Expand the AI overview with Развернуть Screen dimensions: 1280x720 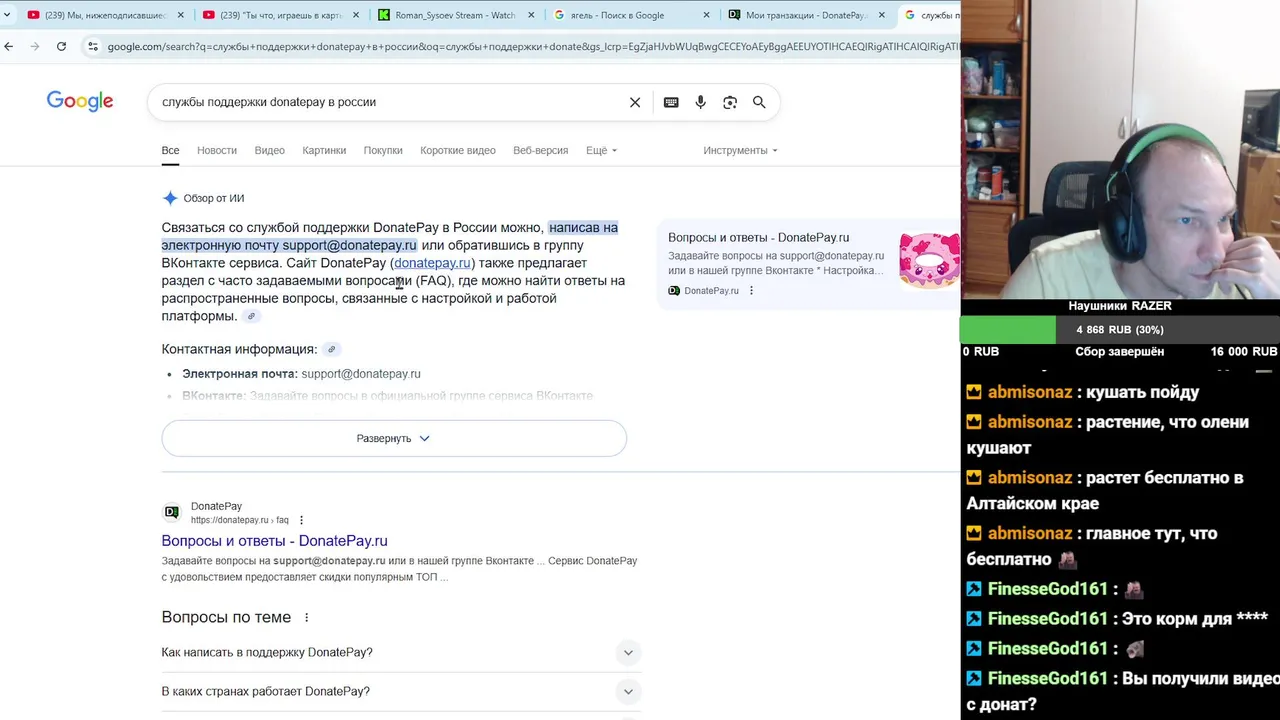[x=394, y=438]
